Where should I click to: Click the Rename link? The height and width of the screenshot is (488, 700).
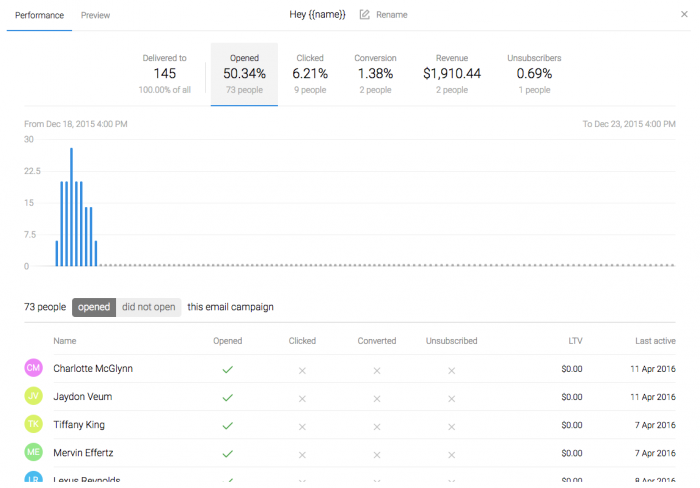click(x=391, y=15)
